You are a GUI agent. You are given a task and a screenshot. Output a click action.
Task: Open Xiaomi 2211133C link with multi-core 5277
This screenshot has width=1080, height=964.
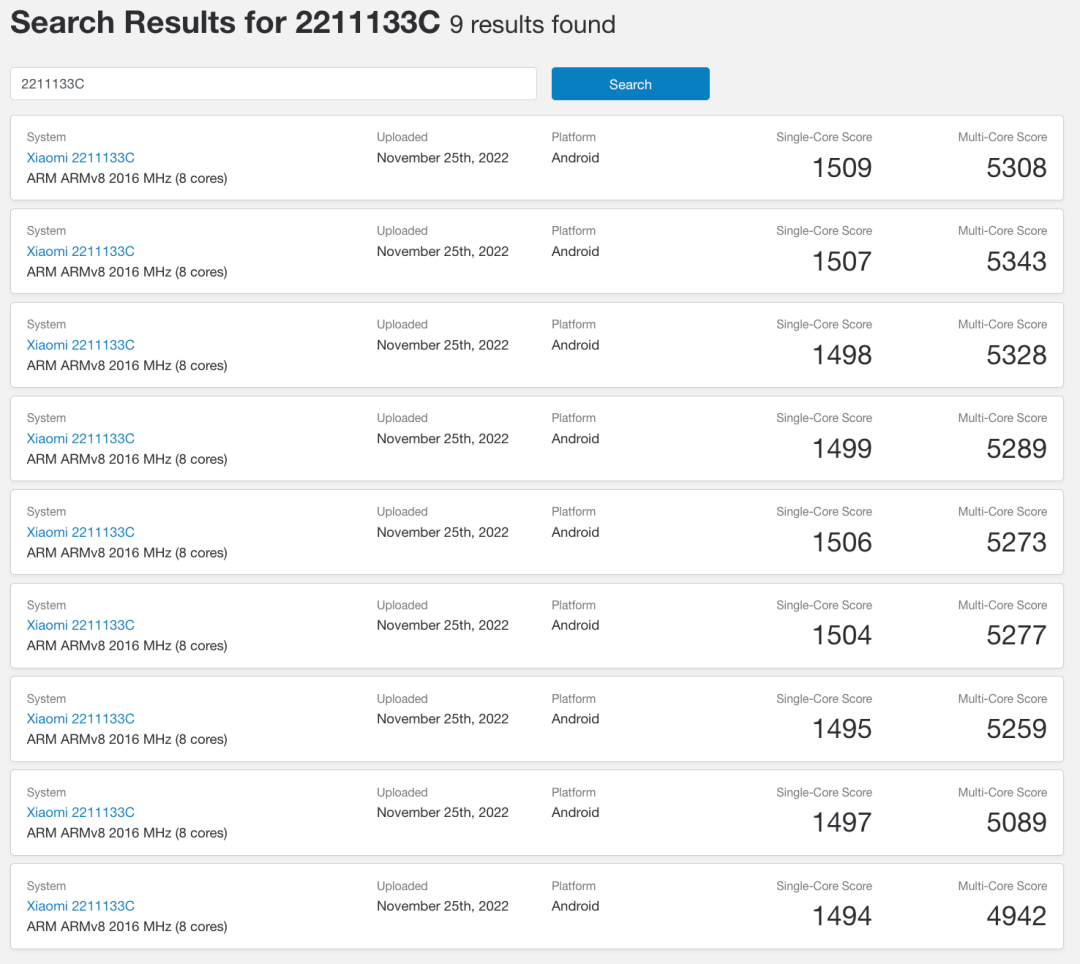[81, 625]
